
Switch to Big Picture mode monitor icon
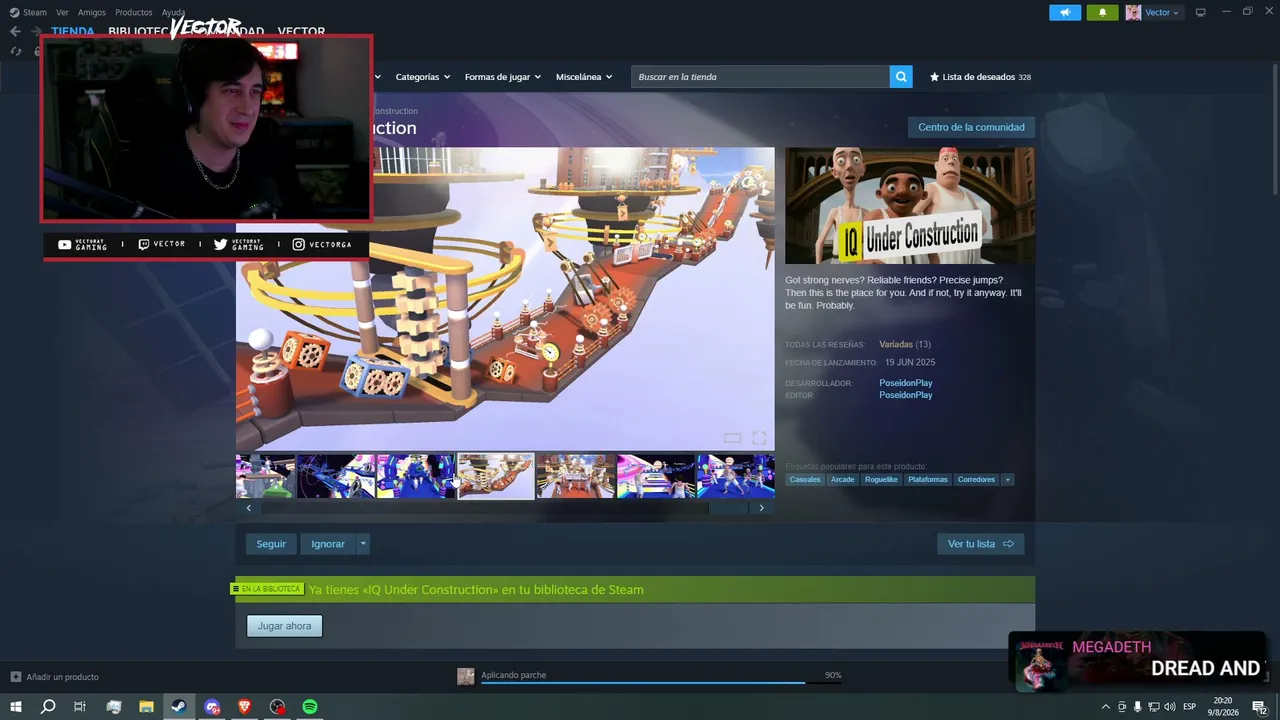(1201, 12)
